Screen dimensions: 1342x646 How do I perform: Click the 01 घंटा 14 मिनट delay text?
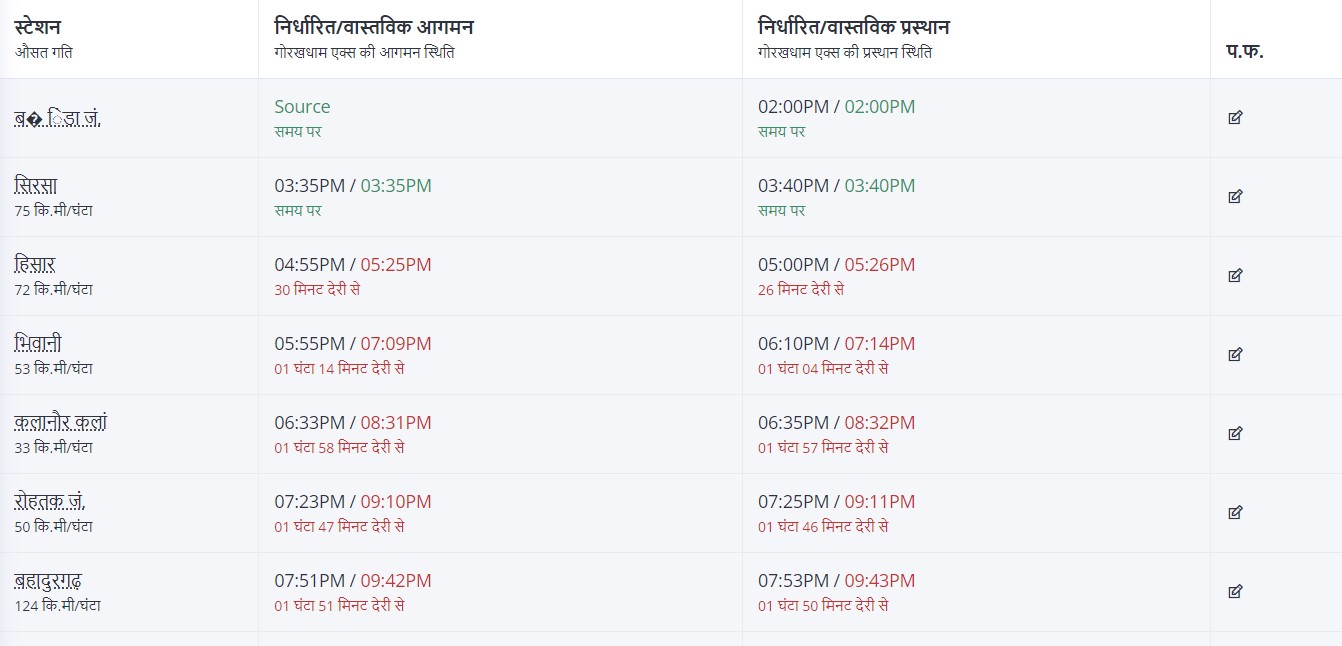(339, 369)
